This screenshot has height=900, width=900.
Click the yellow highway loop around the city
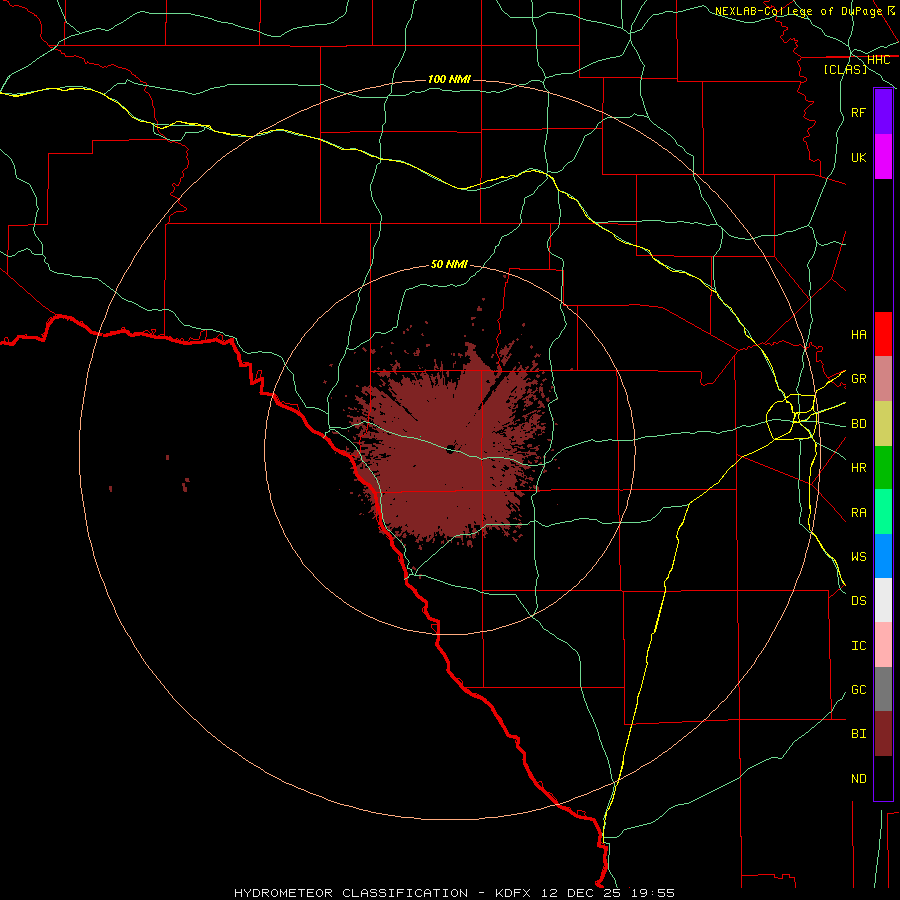click(790, 417)
